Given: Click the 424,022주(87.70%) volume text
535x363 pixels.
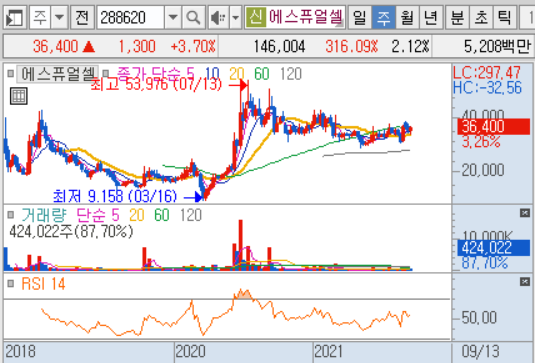Looking at the screenshot, I should 71,232.
